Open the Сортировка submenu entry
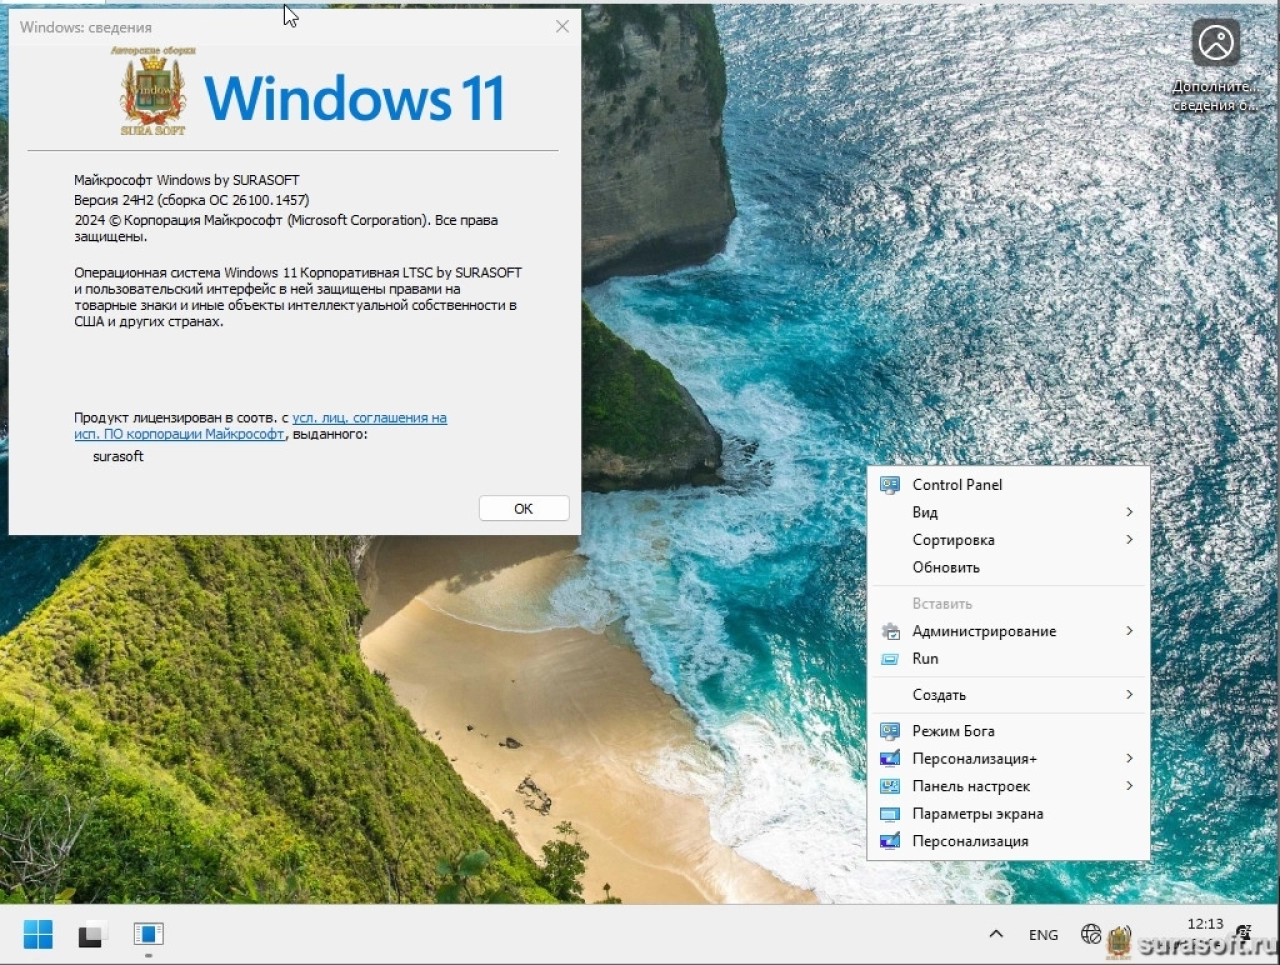The width and height of the screenshot is (1280, 965). pos(1008,540)
